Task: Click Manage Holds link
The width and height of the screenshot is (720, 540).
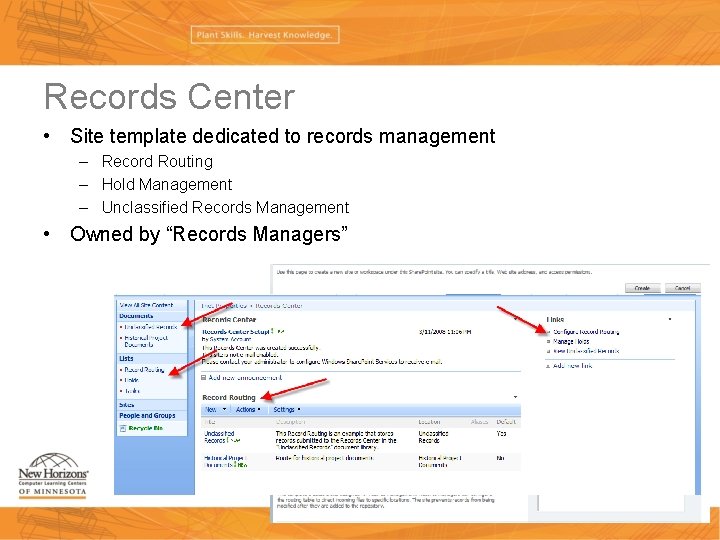Action: click(571, 342)
